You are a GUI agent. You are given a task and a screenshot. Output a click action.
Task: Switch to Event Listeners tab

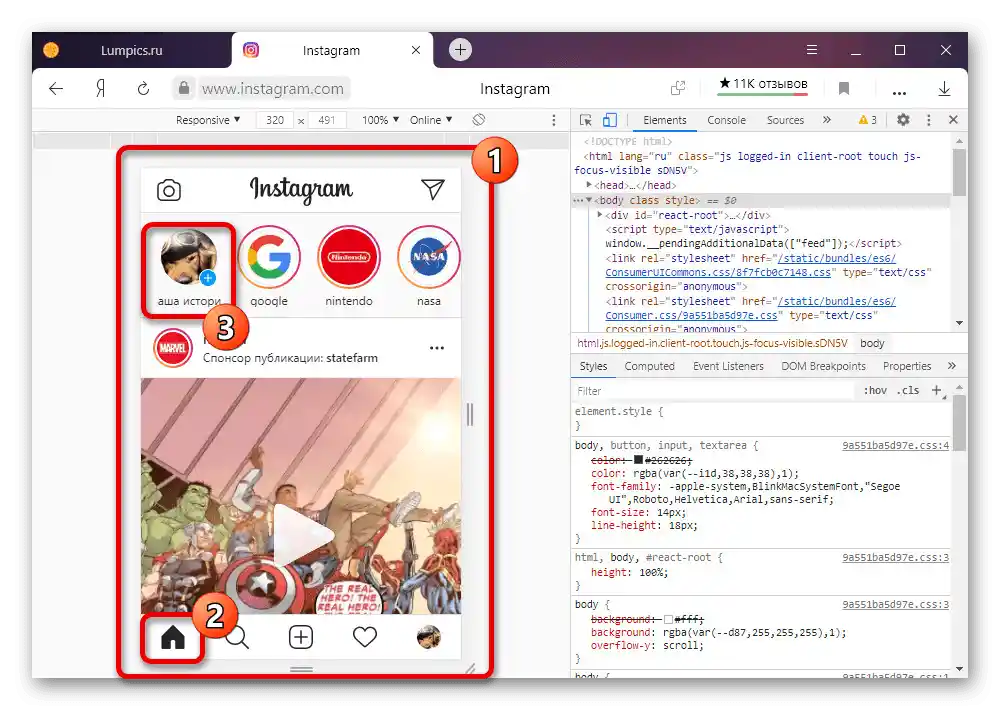point(728,366)
